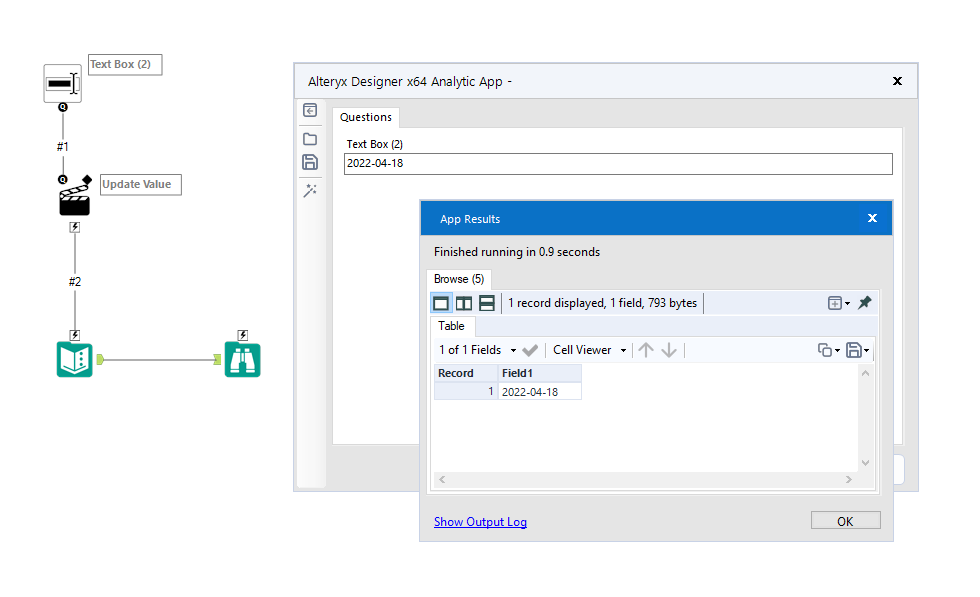Screen dimensions: 980x597
Task: Open the Browse tool (binoculars) on canvas
Action: coord(242,360)
